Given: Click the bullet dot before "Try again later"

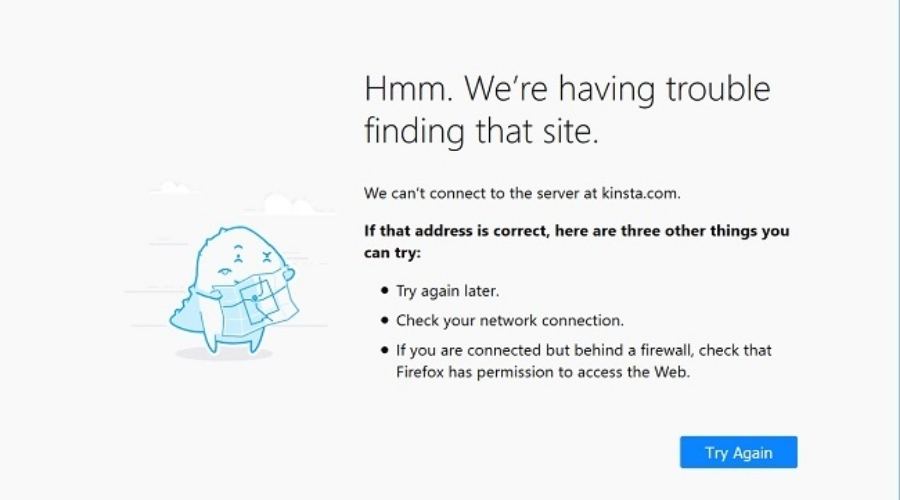Looking at the screenshot, I should tap(385, 292).
